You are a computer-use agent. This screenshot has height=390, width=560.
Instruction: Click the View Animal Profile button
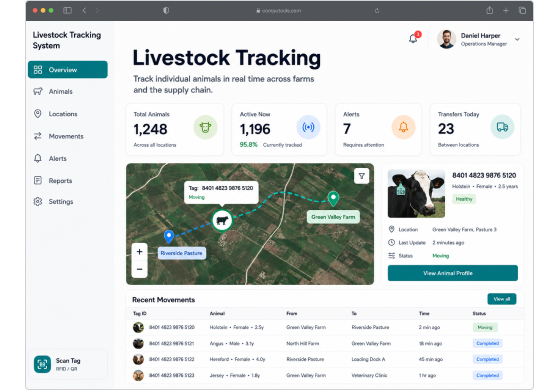tap(452, 273)
